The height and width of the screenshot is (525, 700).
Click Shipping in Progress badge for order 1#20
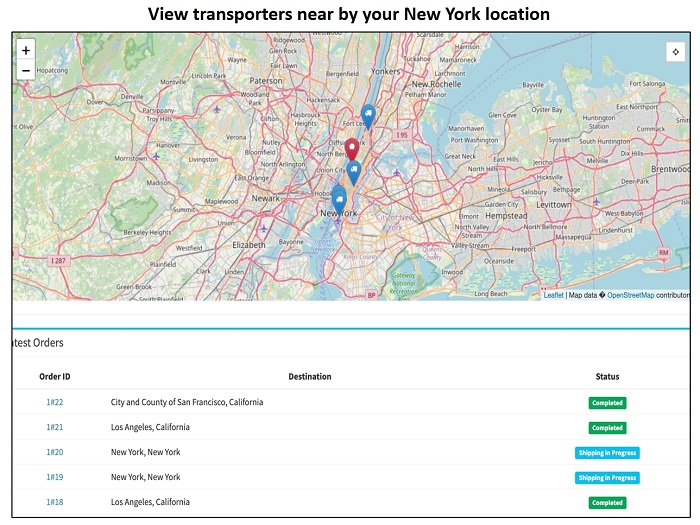607,453
